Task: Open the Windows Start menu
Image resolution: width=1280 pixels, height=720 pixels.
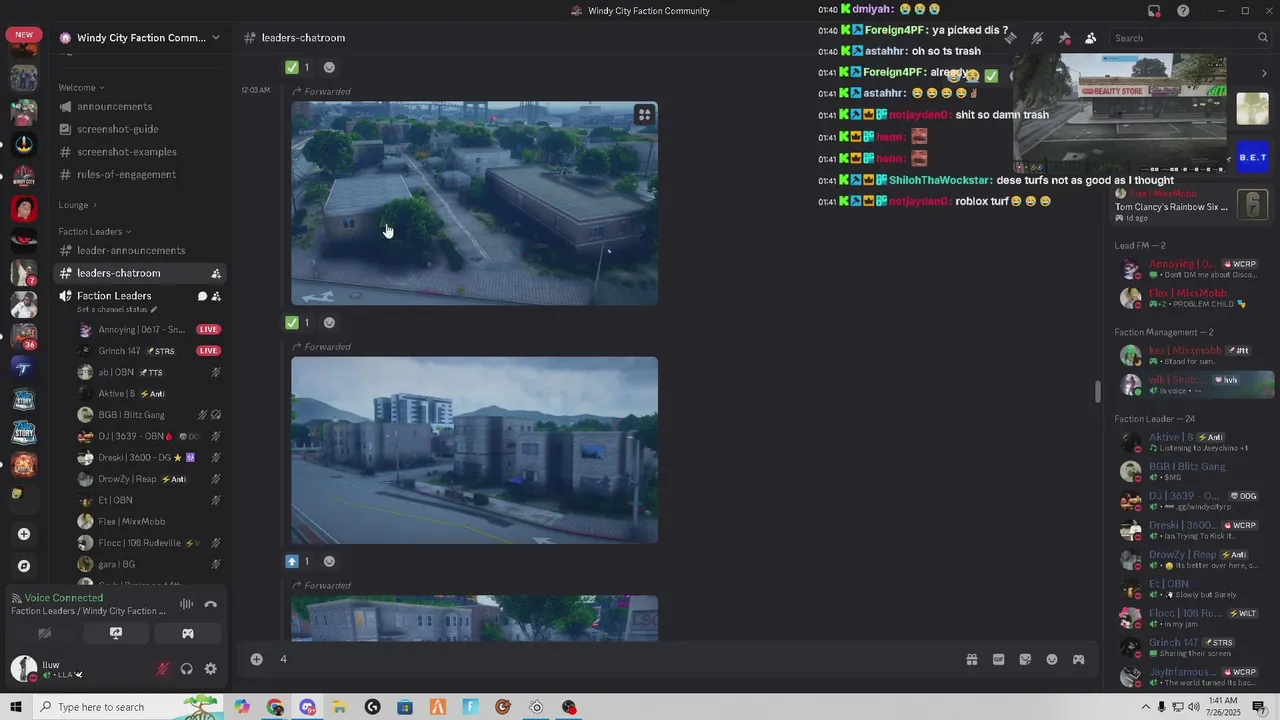Action: (16, 707)
